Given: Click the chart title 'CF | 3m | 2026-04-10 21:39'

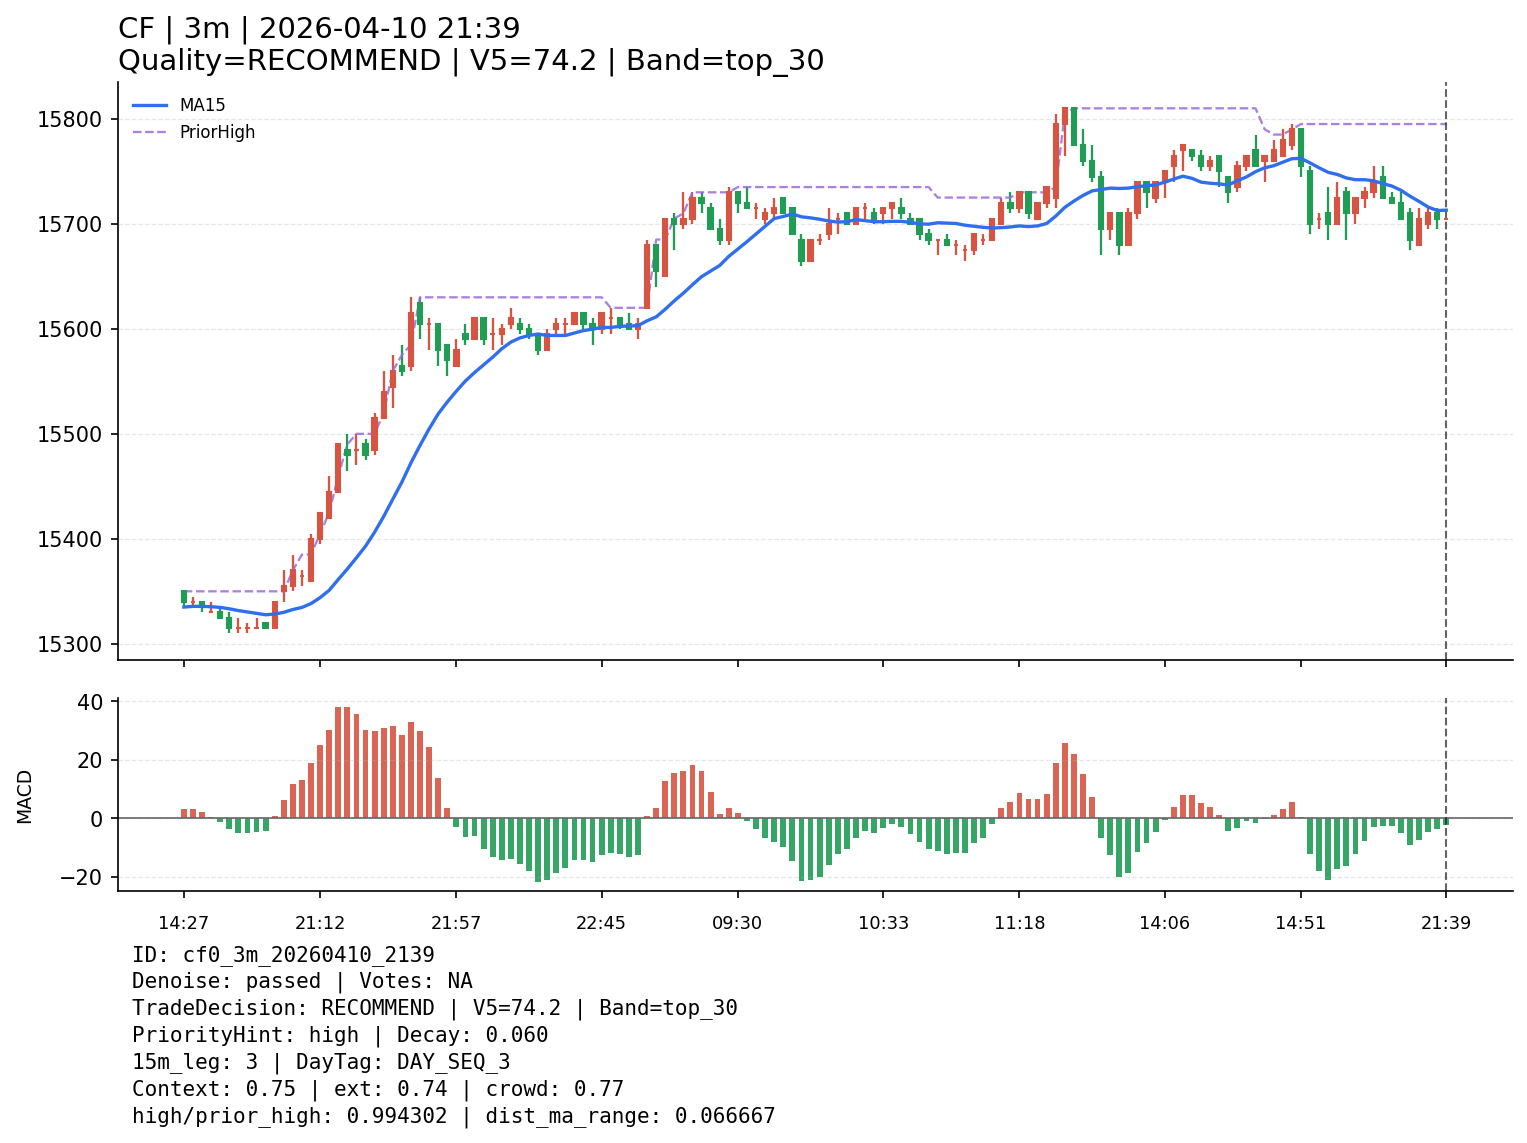Looking at the screenshot, I should [x=319, y=29].
